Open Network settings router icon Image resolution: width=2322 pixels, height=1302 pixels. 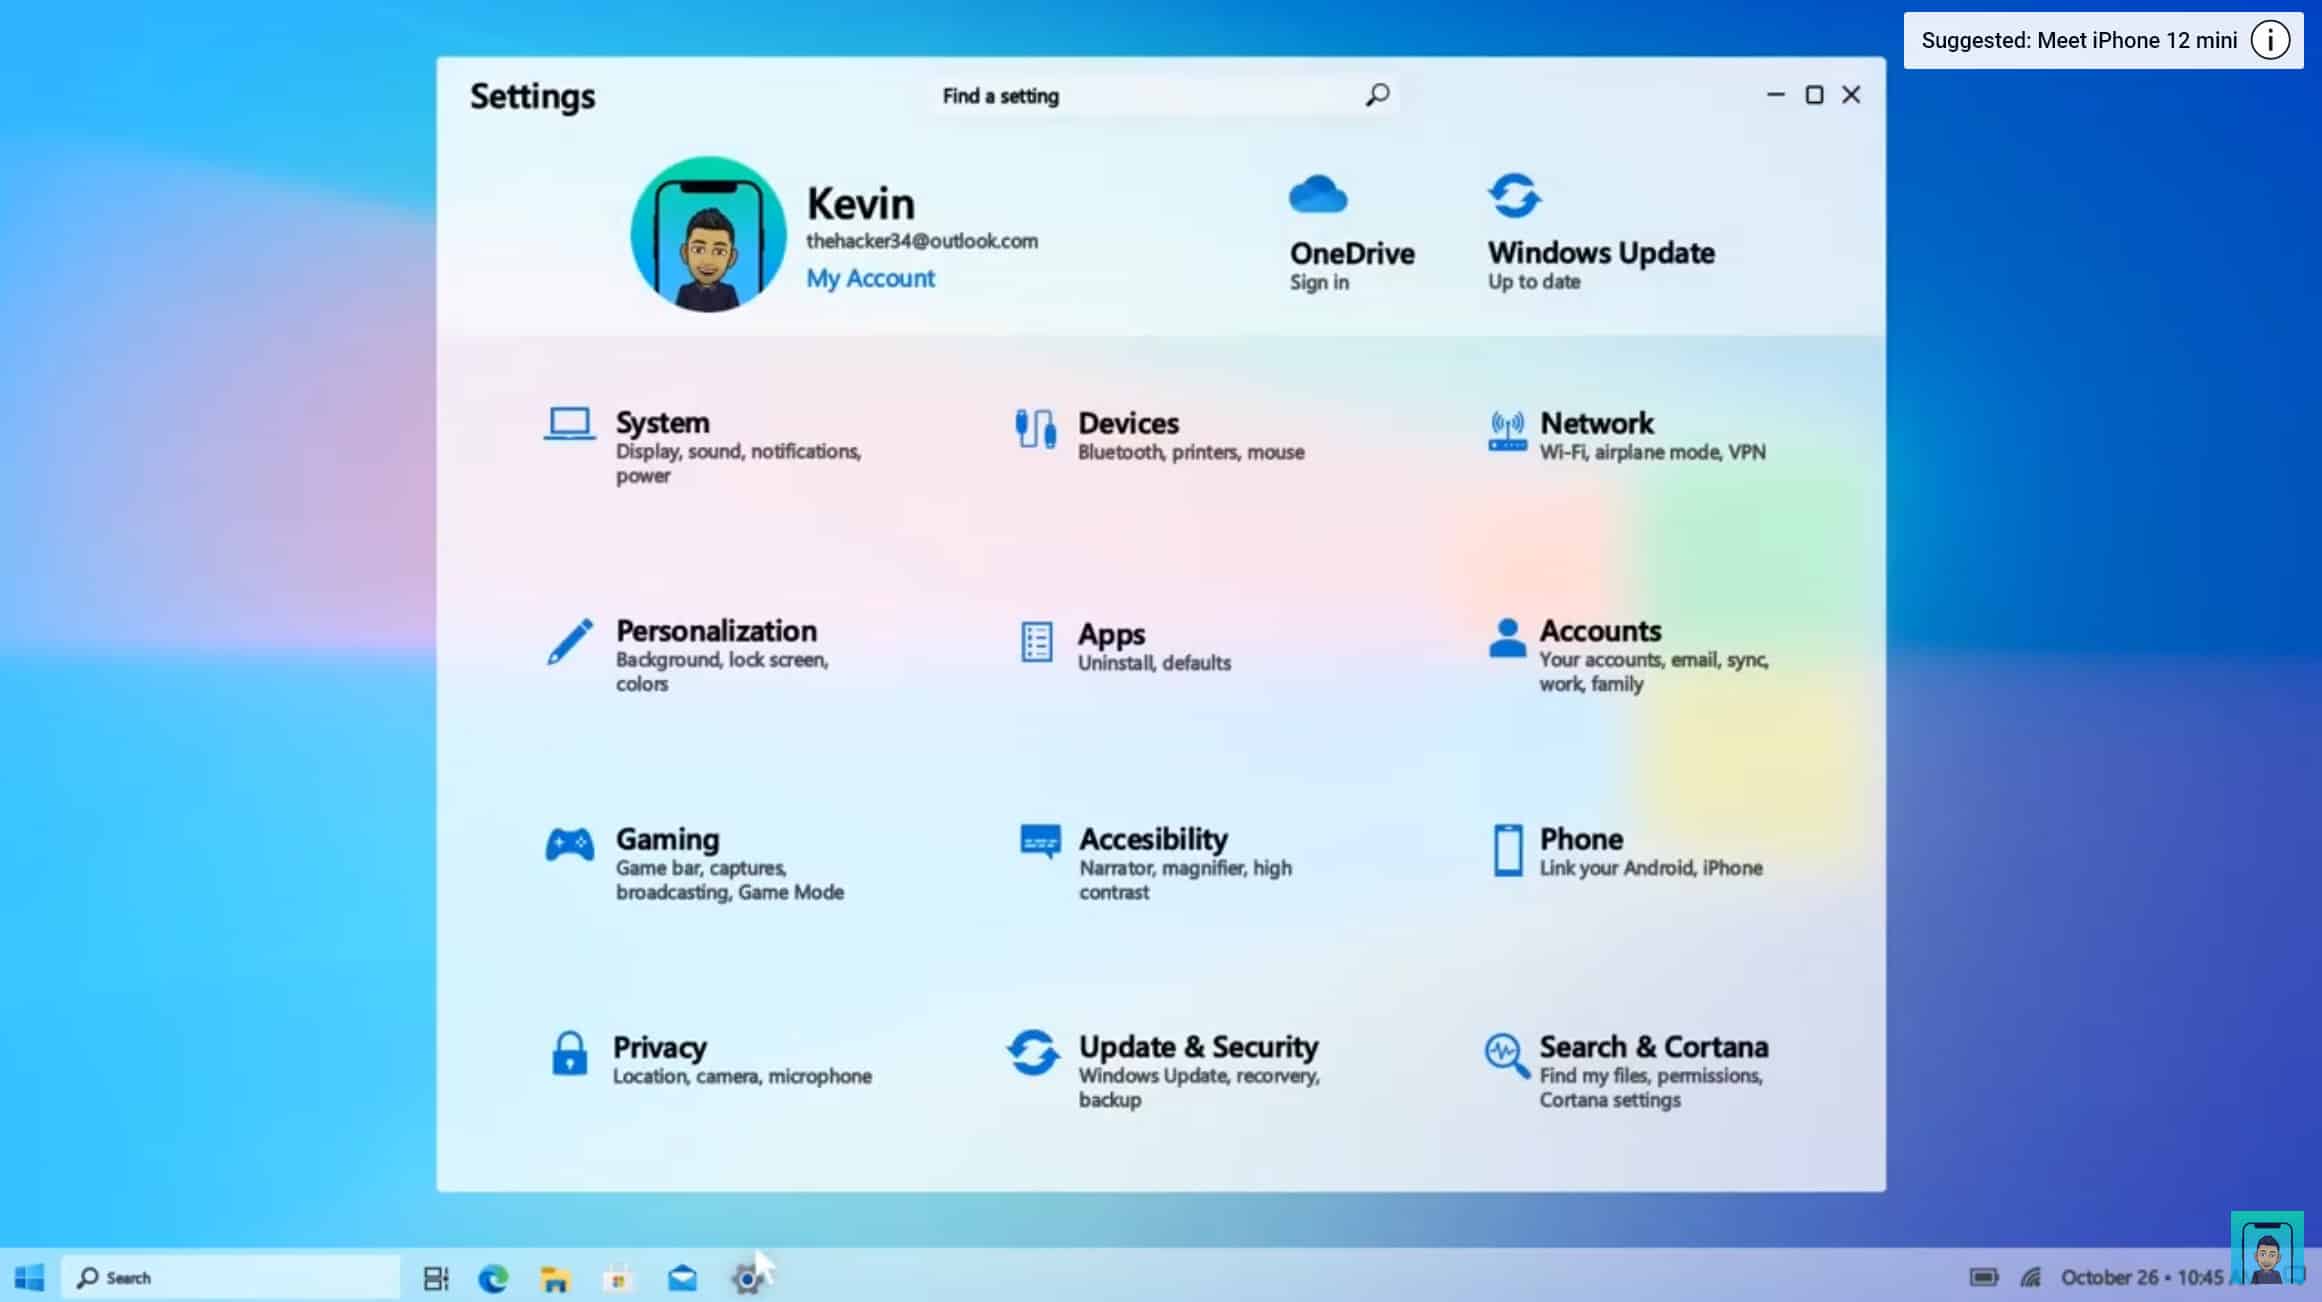coord(1507,431)
